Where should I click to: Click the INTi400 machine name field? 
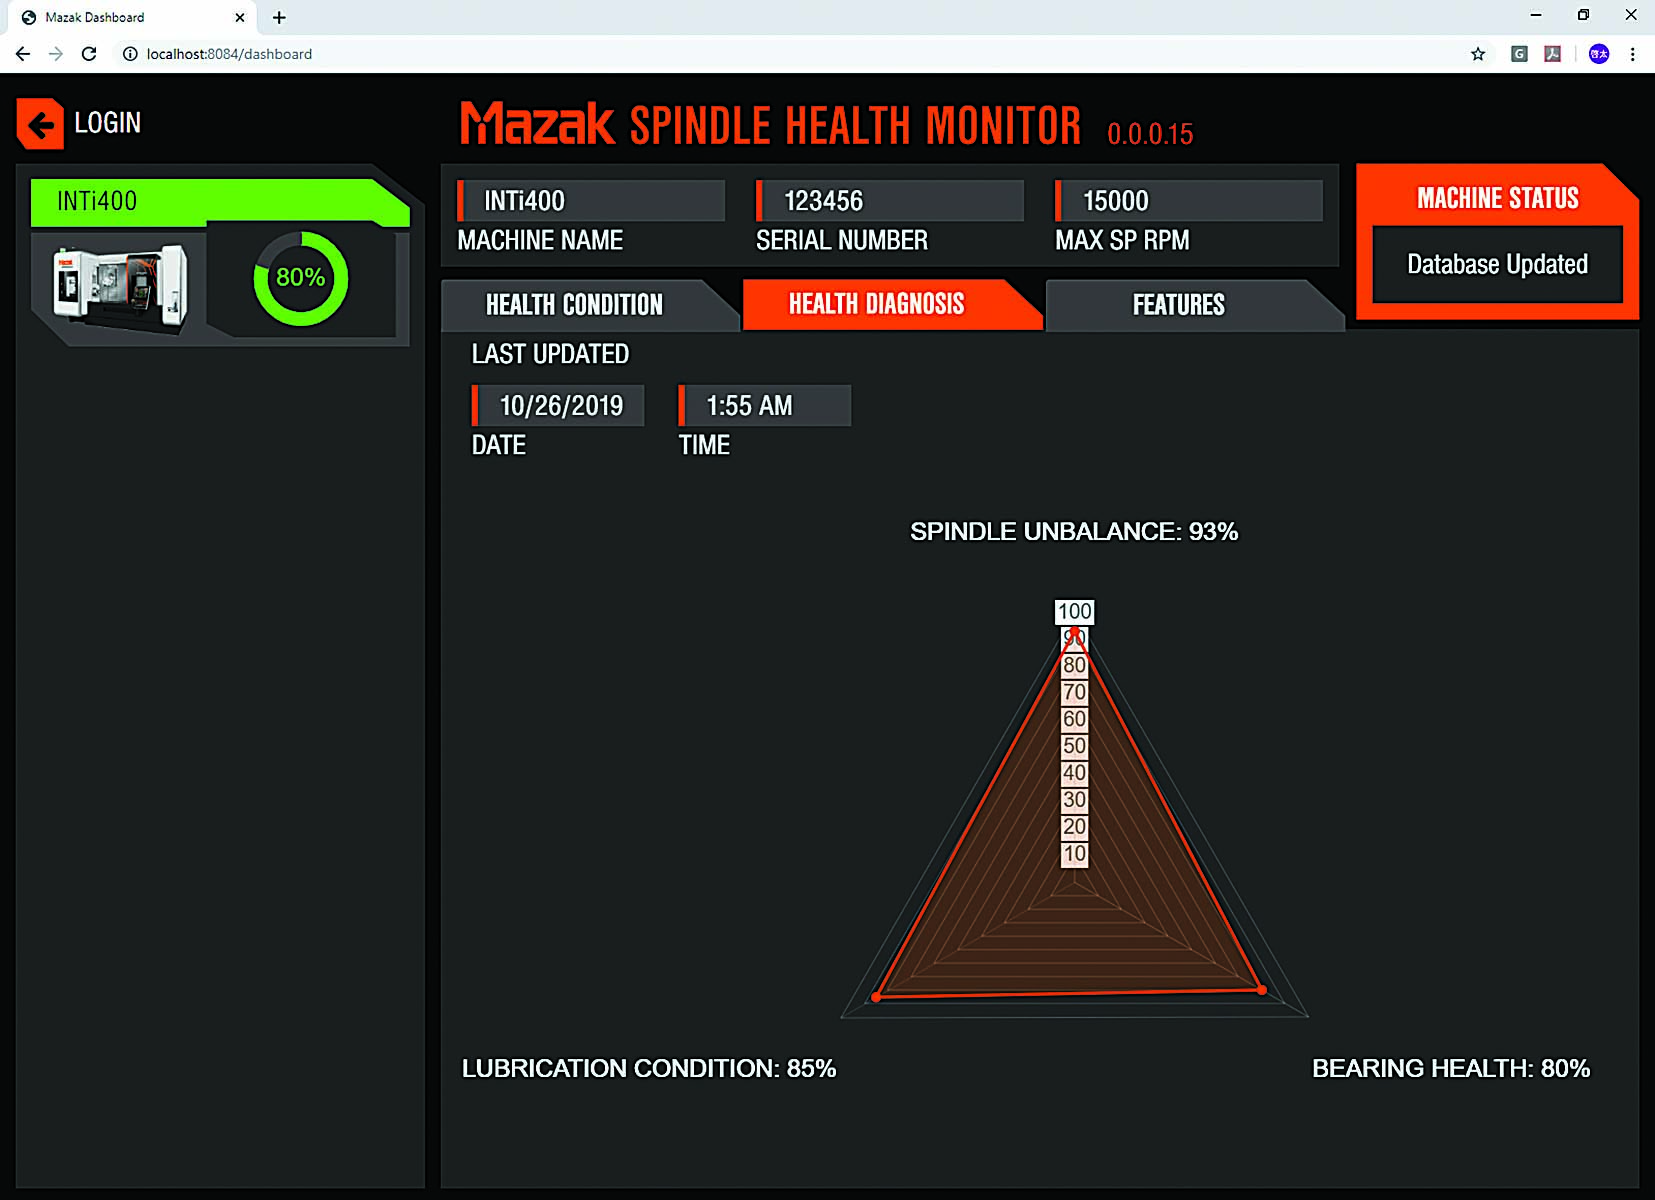tap(590, 201)
